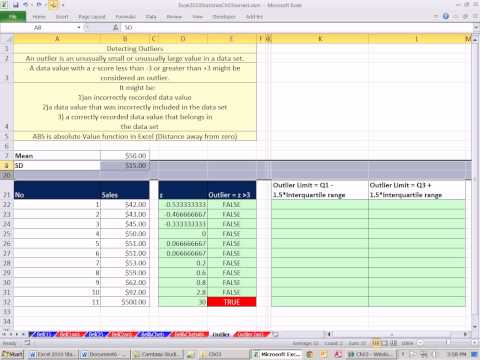The width and height of the screenshot is (480, 360).
Task: Select column A header
Action: tap(57, 39)
